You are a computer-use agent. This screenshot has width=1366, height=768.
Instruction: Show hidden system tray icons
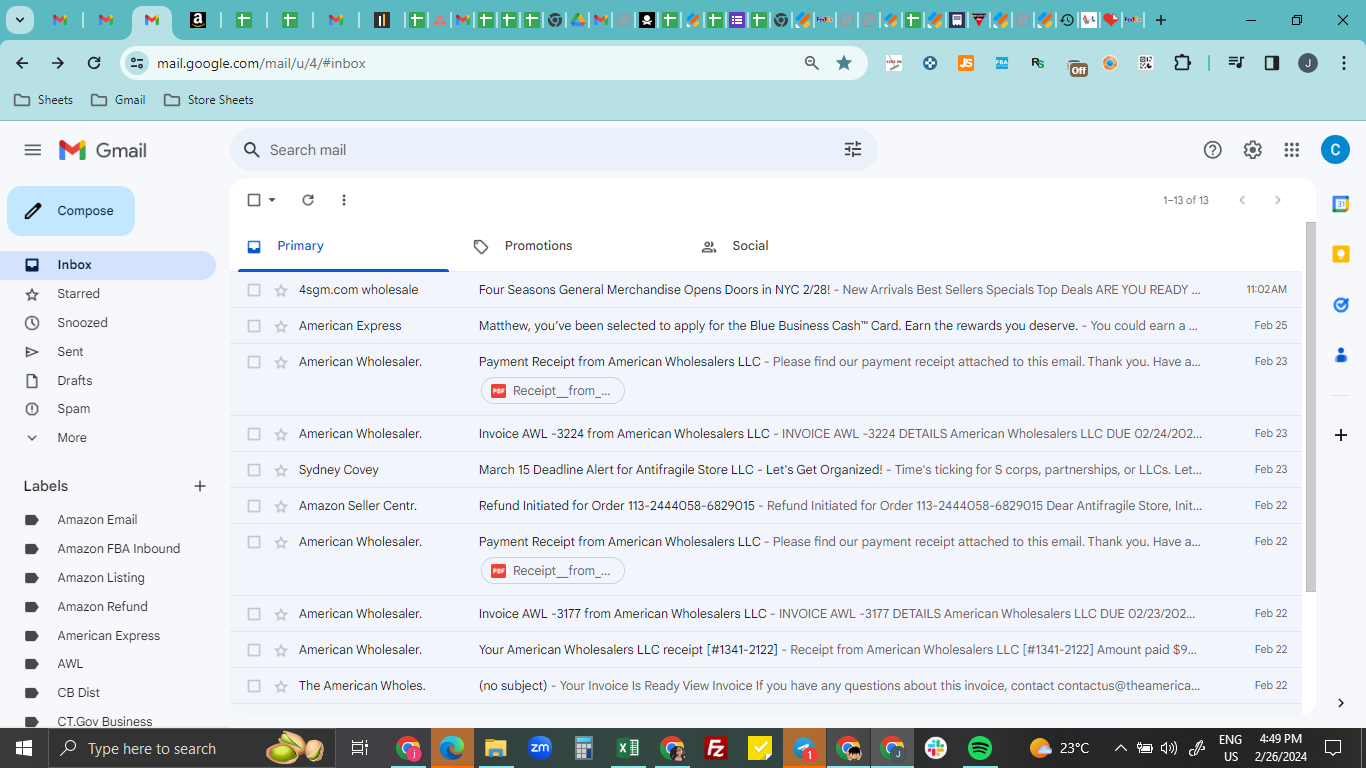[x=1120, y=748]
